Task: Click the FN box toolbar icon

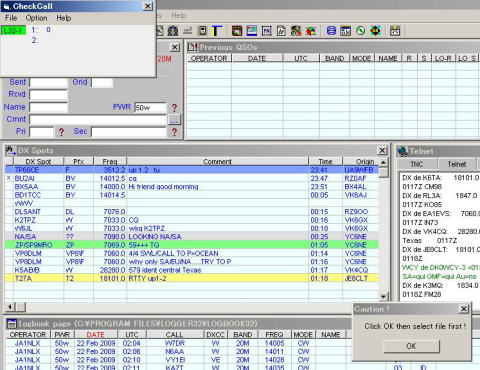Action: 266,31
